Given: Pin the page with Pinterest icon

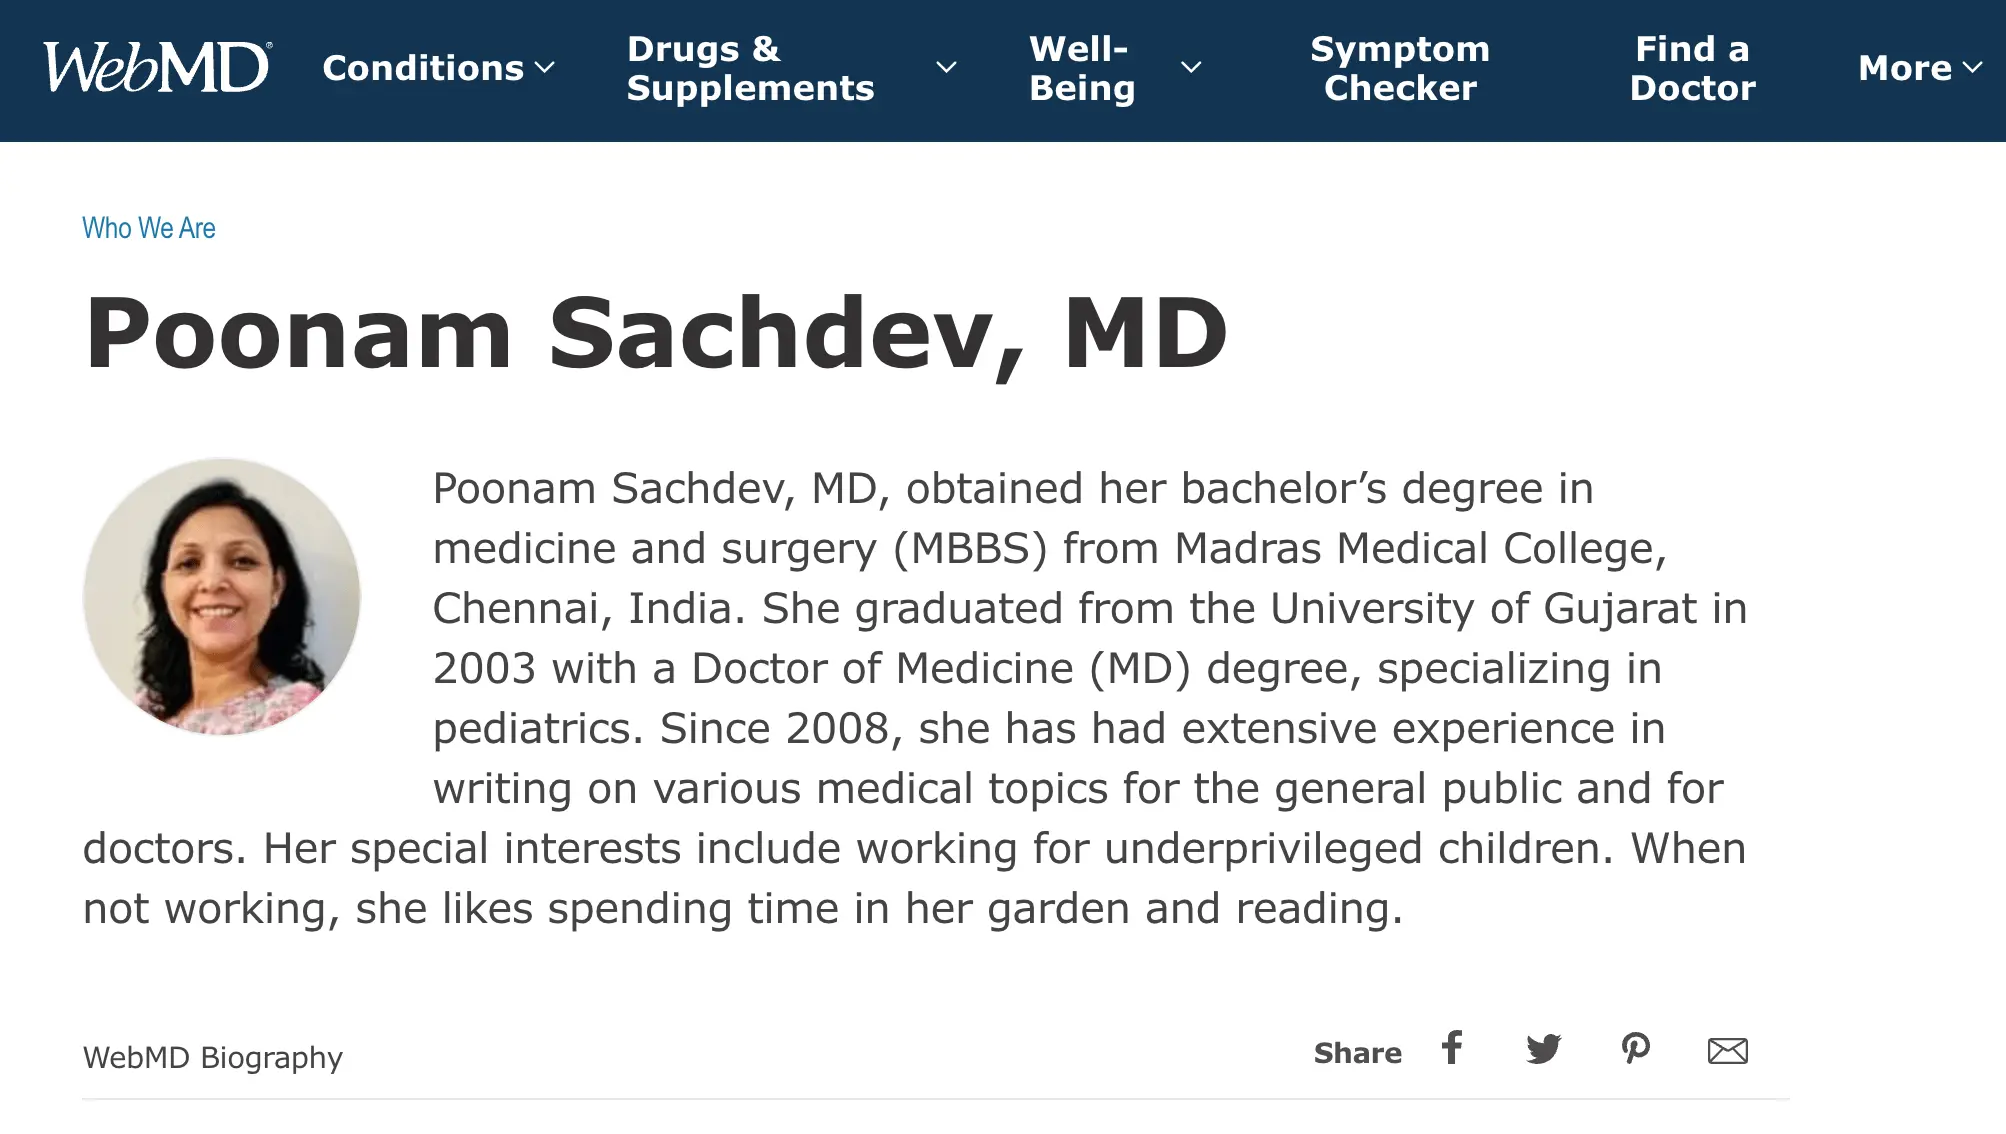Looking at the screenshot, I should click(x=1635, y=1049).
